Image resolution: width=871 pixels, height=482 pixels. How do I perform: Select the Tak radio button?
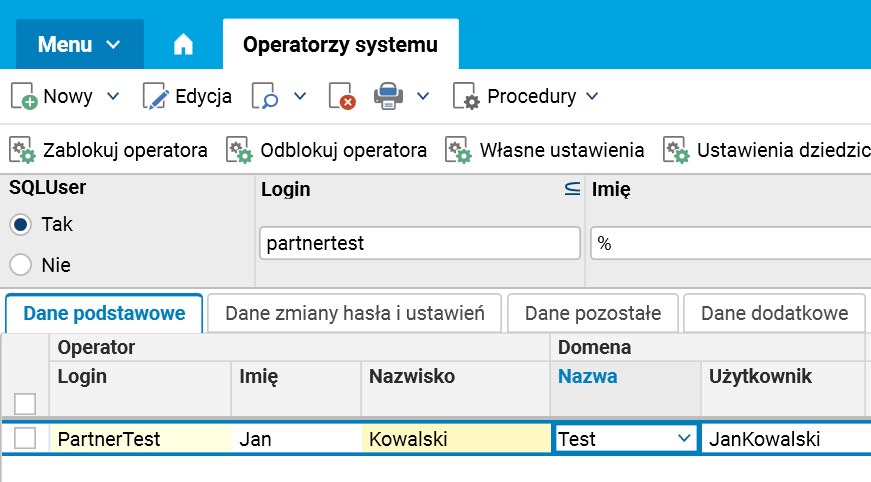coord(19,225)
